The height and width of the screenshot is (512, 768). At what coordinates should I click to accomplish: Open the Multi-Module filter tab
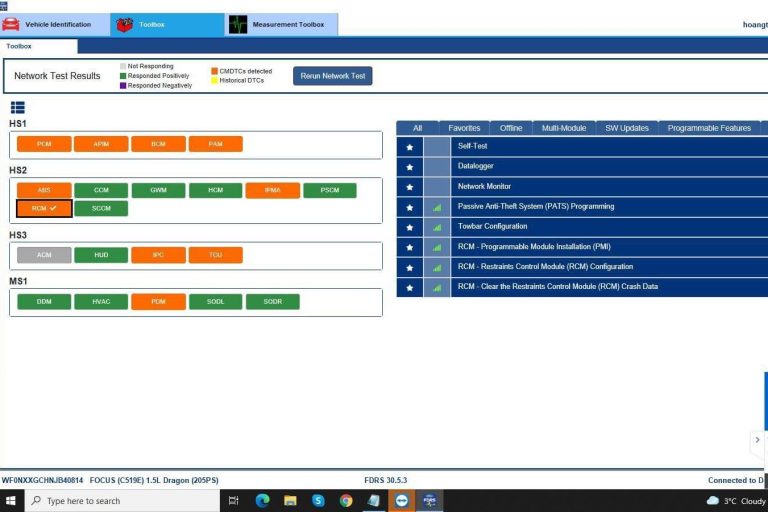tap(564, 128)
